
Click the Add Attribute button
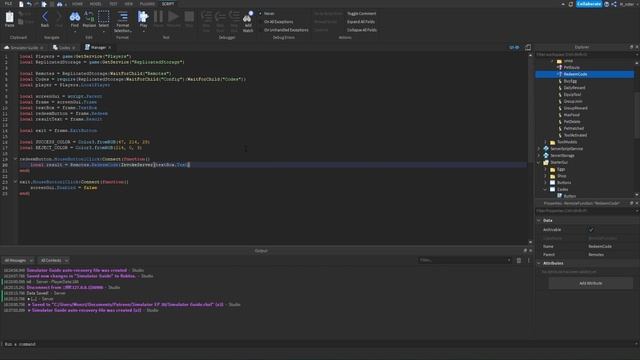pos(591,283)
